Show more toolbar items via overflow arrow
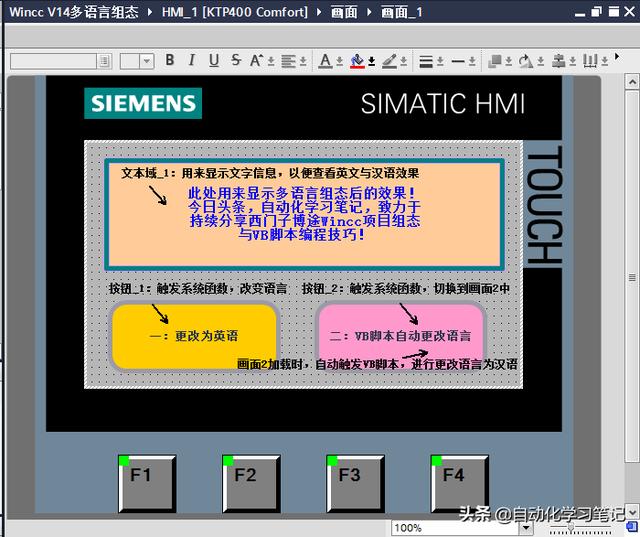This screenshot has width=640, height=537. [617, 56]
